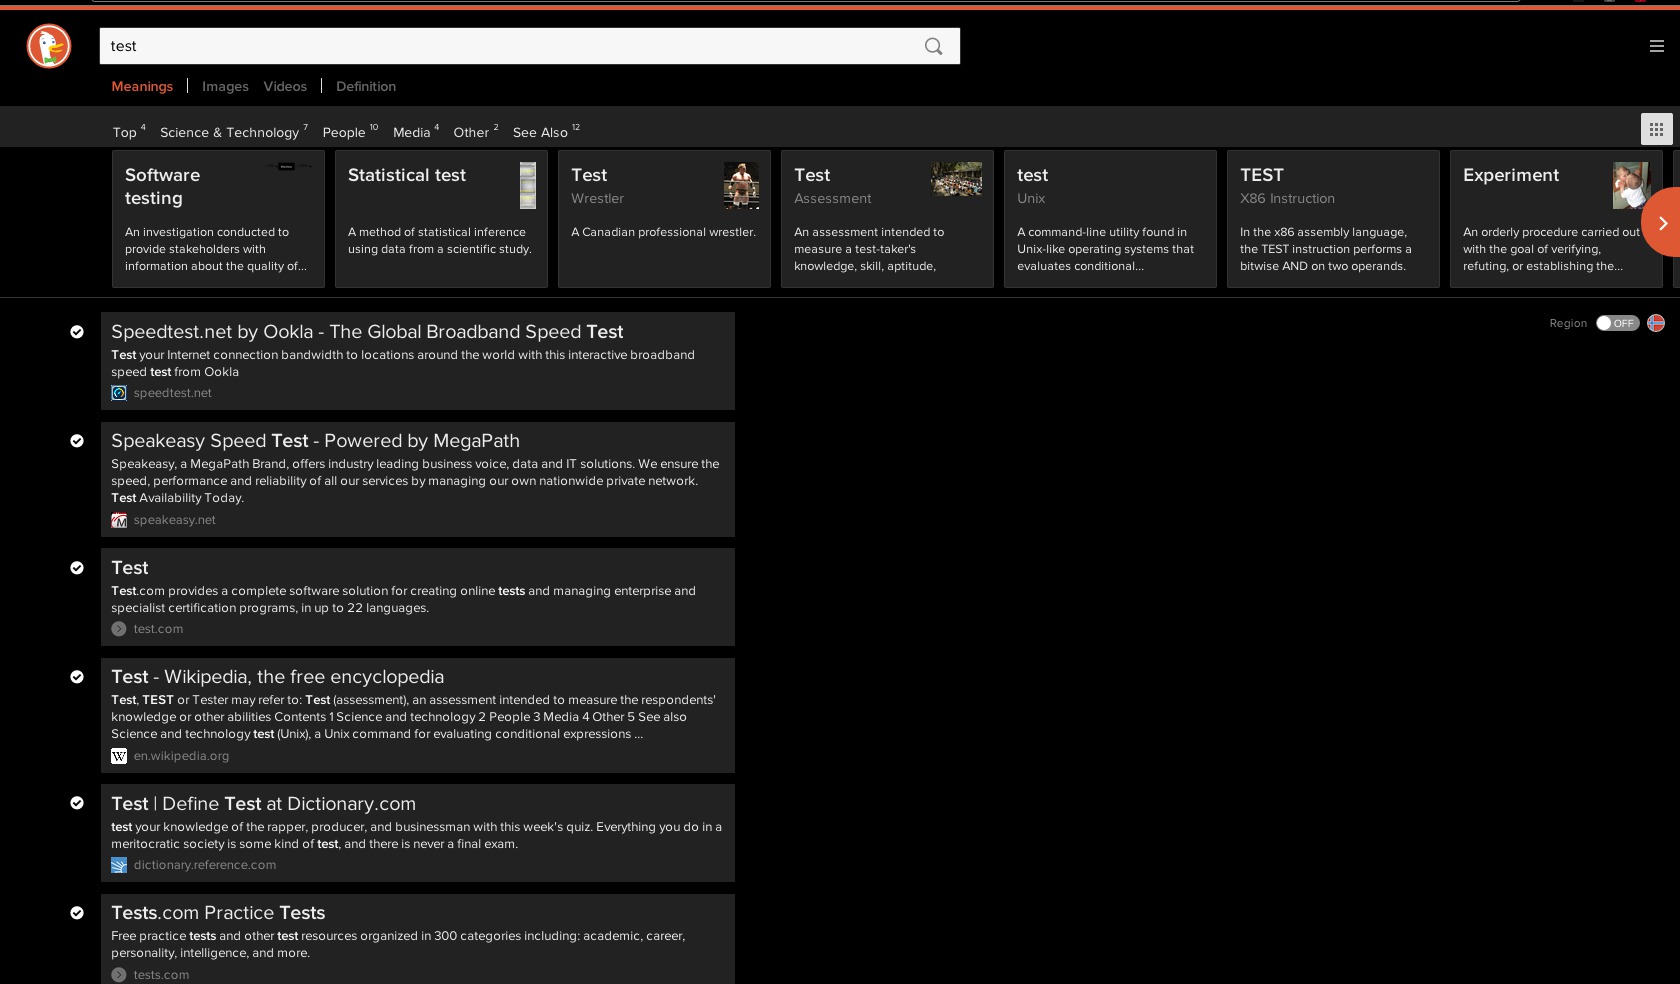Open the Software testing card
Image resolution: width=1680 pixels, height=984 pixels.
tap(218, 219)
